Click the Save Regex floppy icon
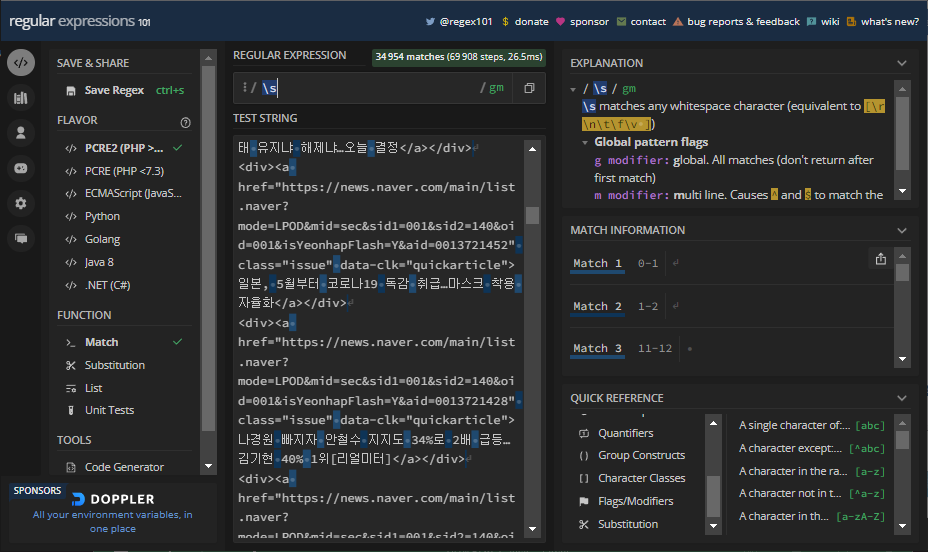This screenshot has height=552, width=928. [x=71, y=91]
